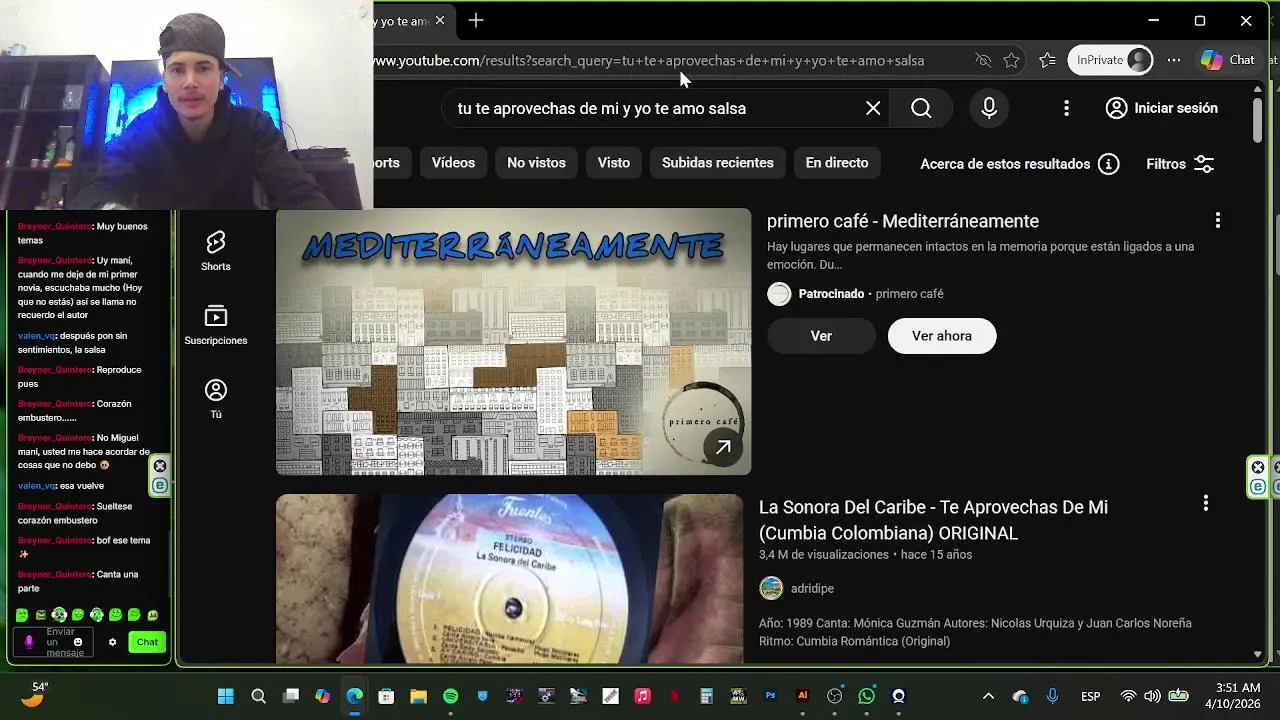Image resolution: width=1280 pixels, height=720 pixels.
Task: Click the emoji picker in chat input
Action: pos(78,642)
